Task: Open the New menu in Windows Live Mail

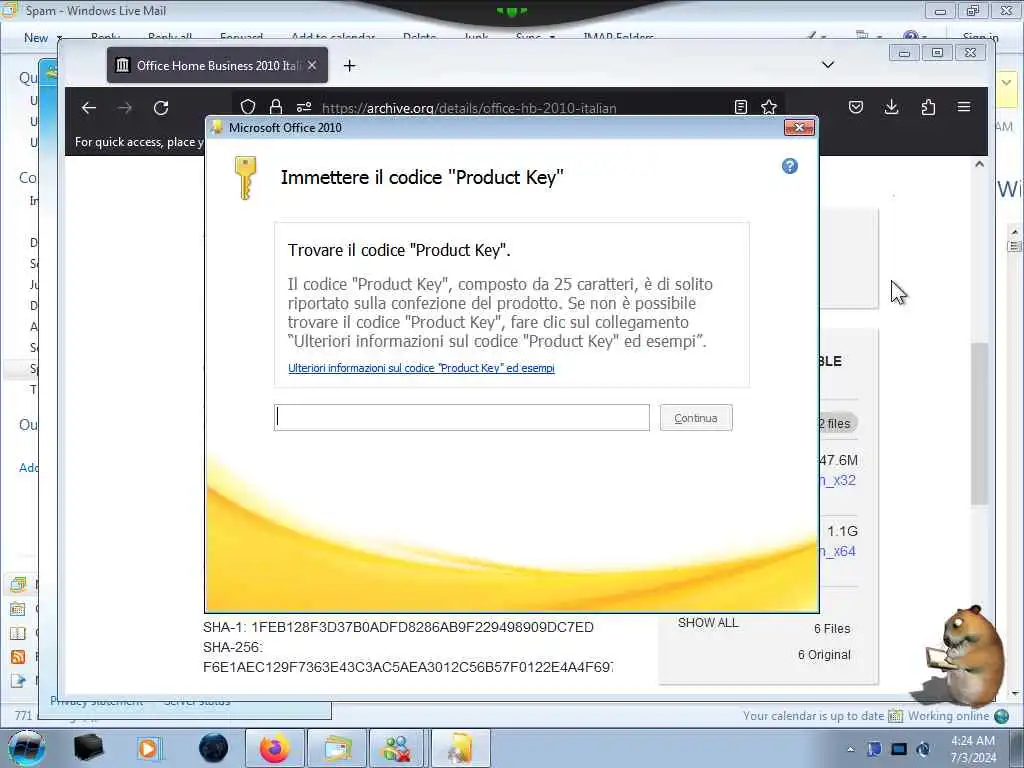Action: coord(42,38)
